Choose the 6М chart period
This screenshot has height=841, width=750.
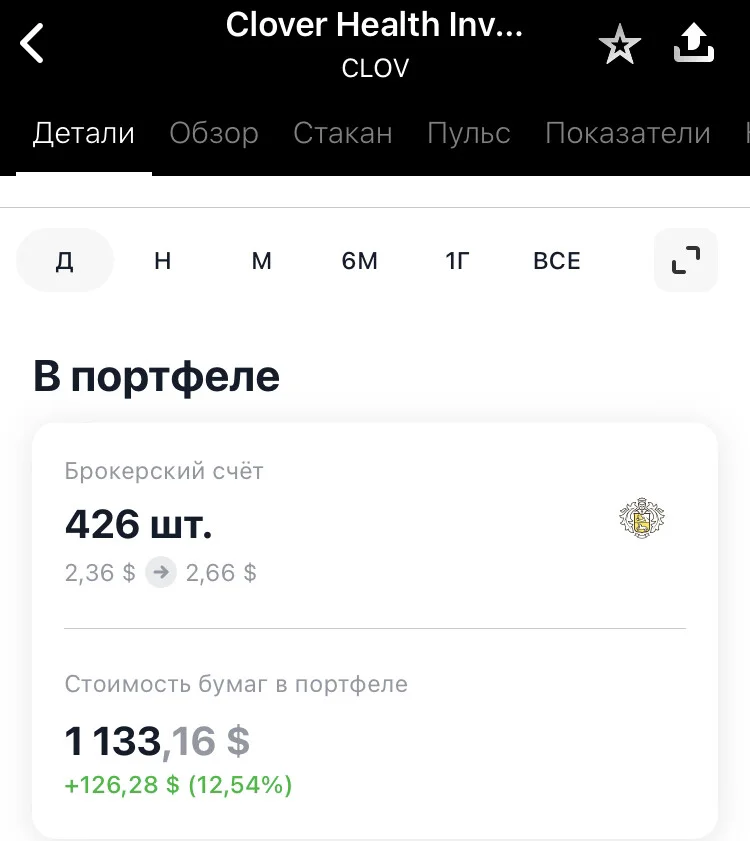pyautogui.click(x=360, y=261)
